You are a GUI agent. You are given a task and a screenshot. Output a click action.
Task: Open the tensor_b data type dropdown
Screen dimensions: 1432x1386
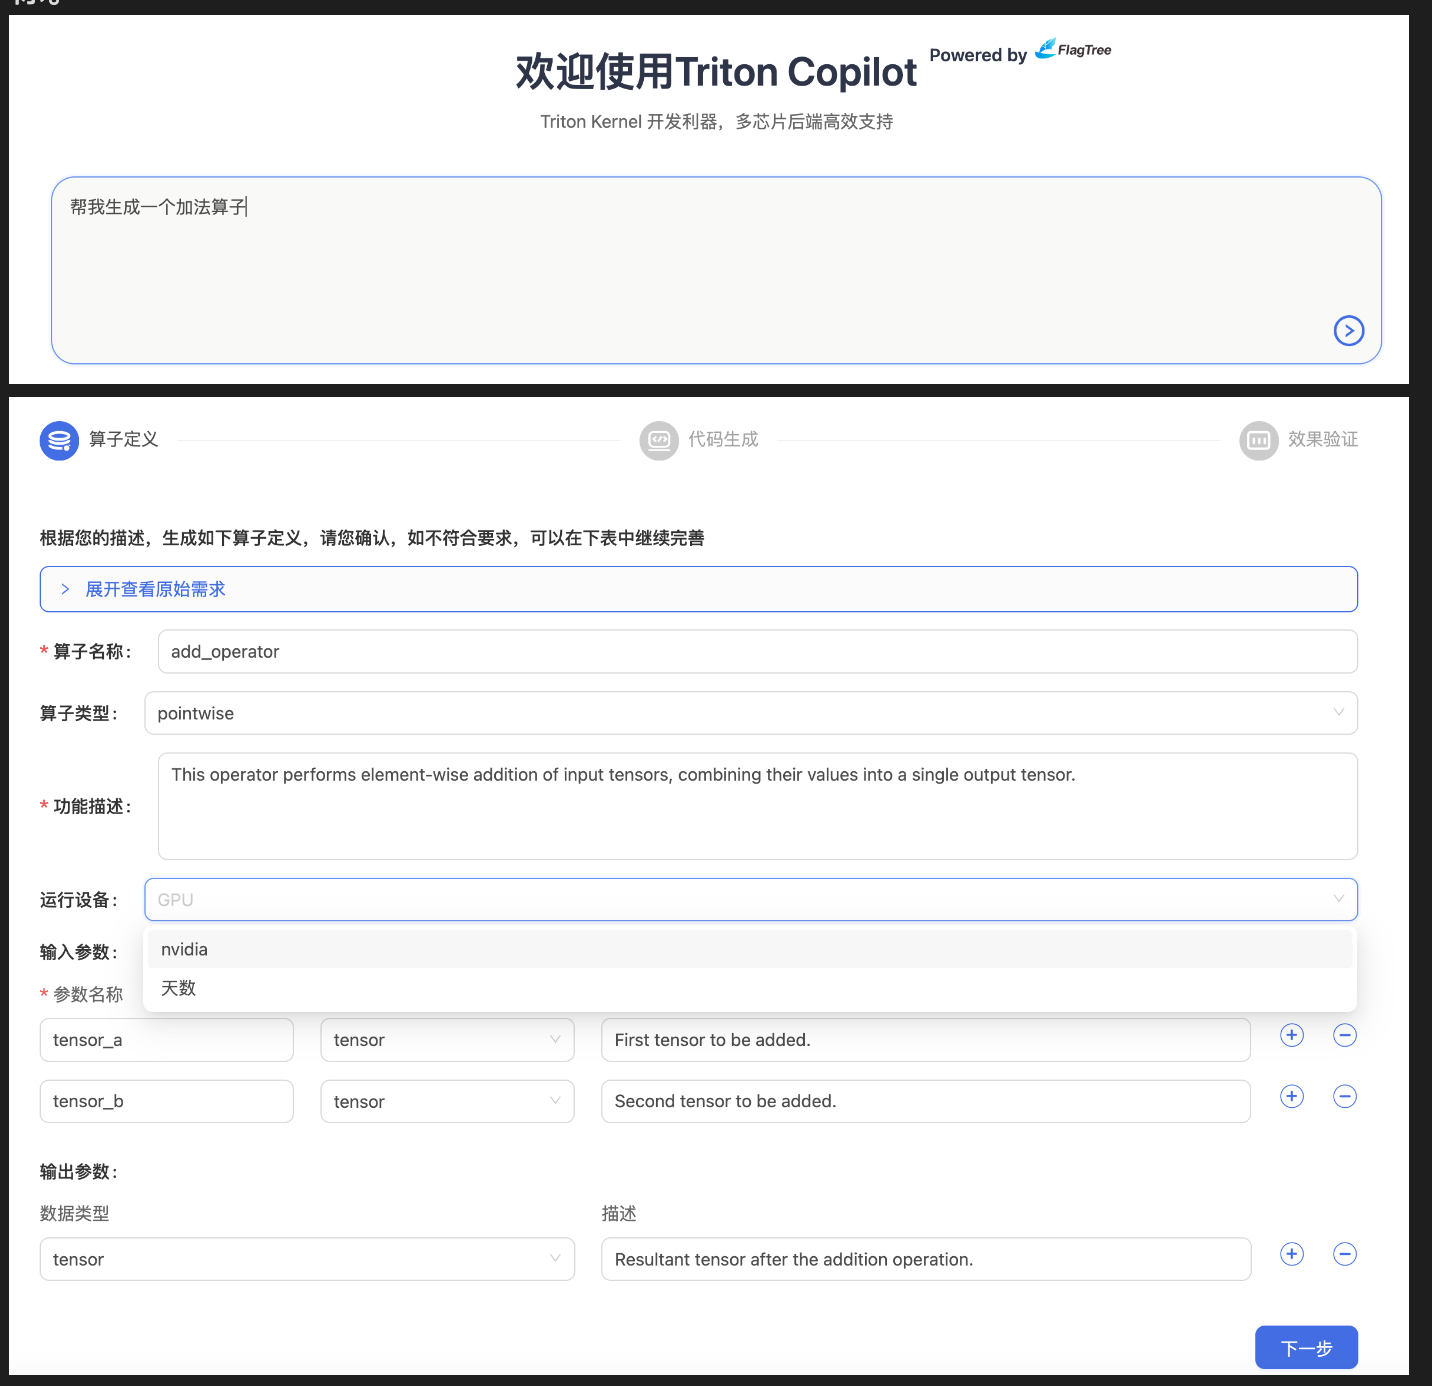(x=447, y=1101)
